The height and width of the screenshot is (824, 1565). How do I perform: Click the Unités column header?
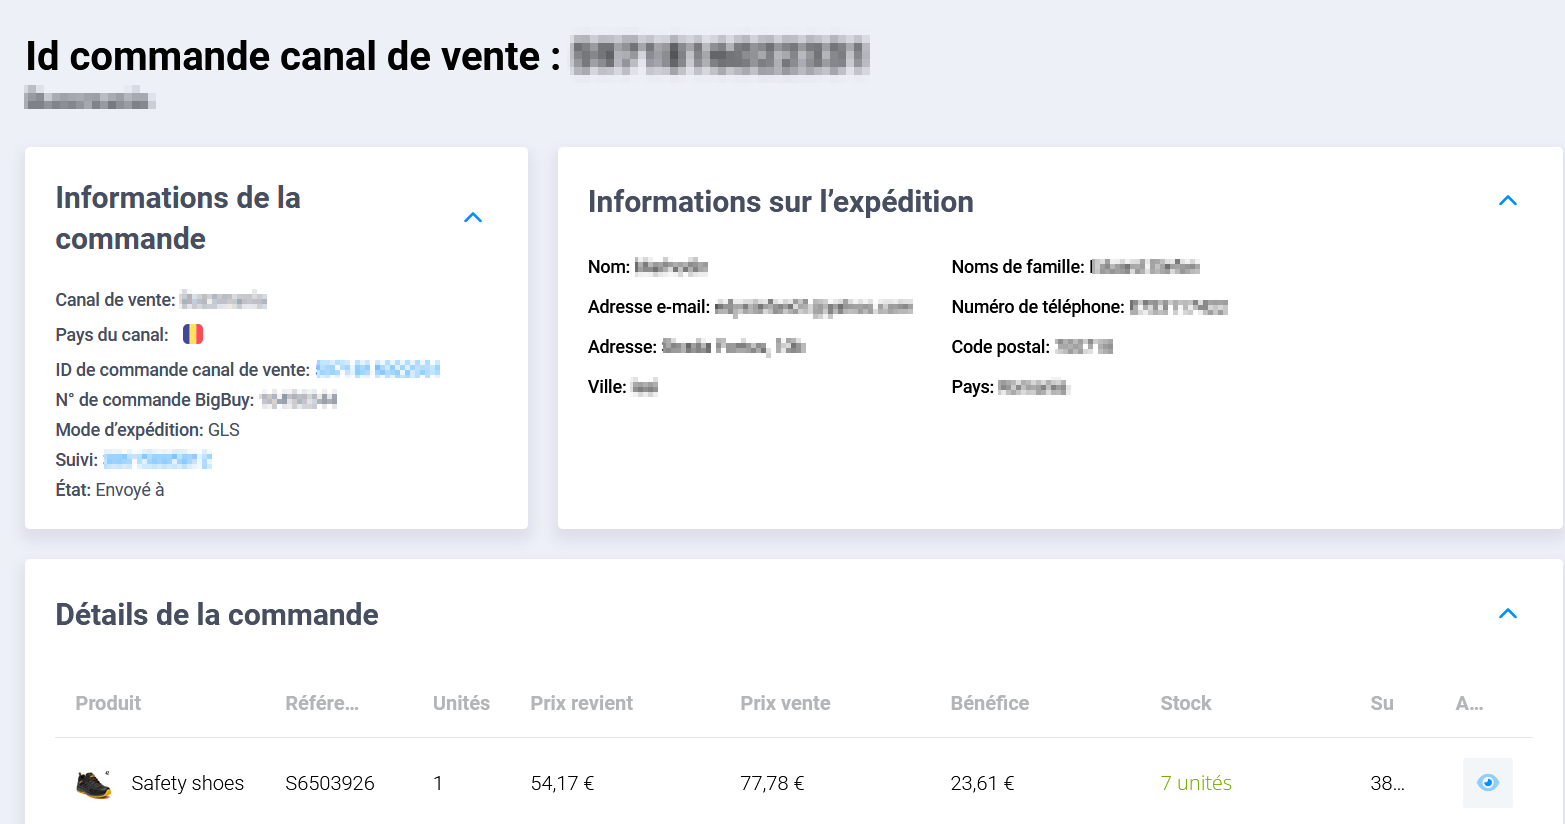pos(461,703)
